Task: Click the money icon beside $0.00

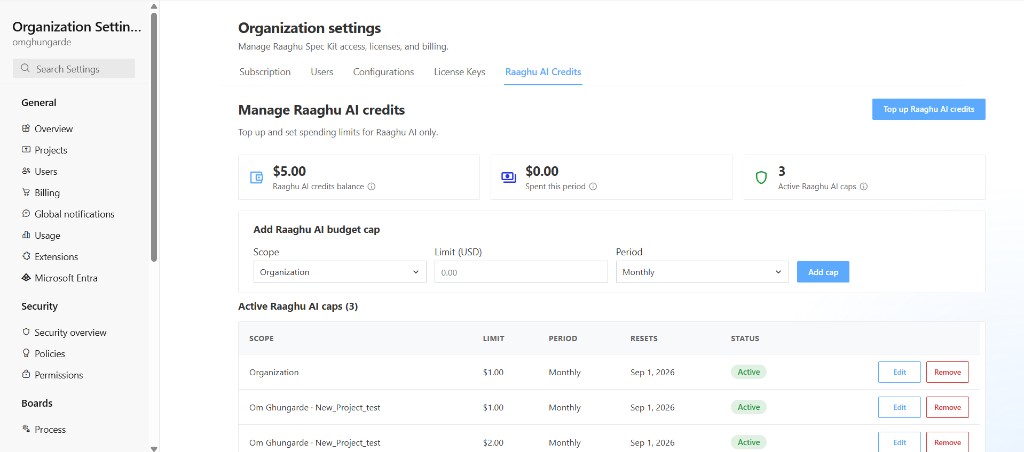Action: tap(509, 177)
